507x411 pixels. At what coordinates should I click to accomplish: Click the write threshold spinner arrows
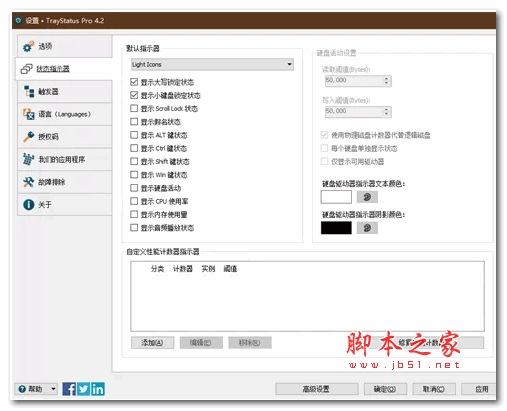point(386,112)
